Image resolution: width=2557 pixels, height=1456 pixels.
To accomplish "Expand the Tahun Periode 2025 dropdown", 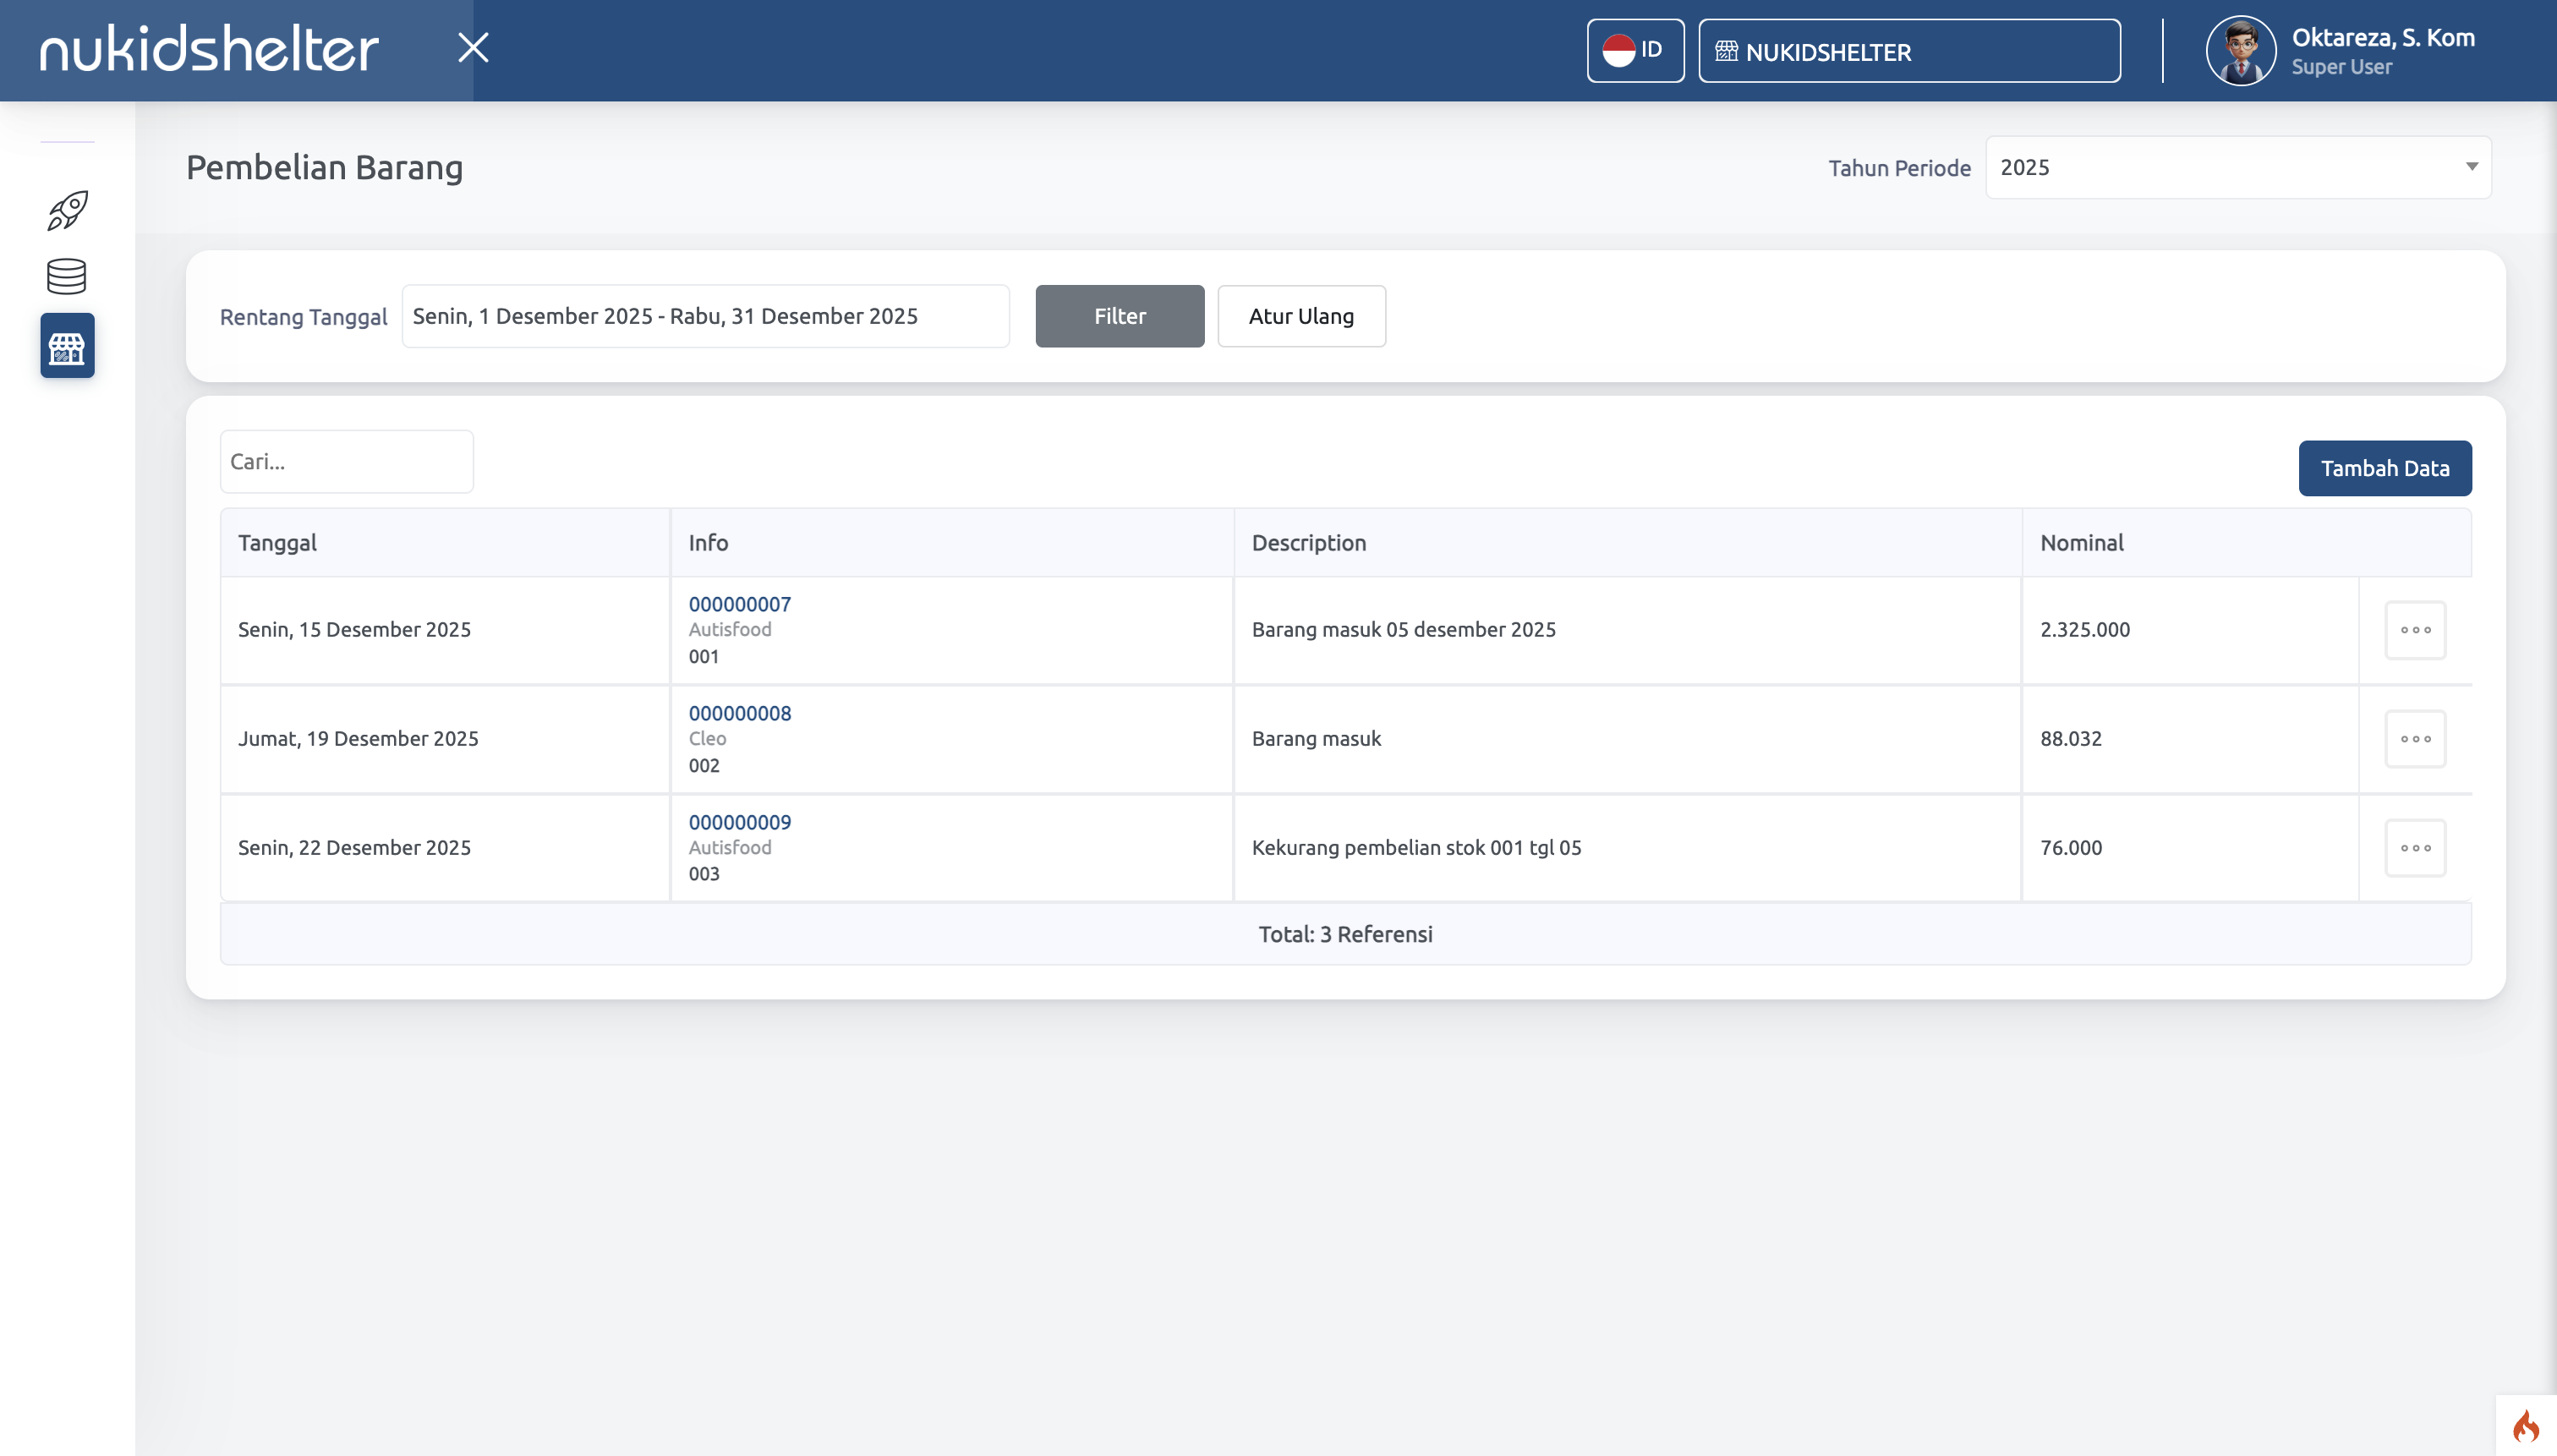I will [2237, 168].
